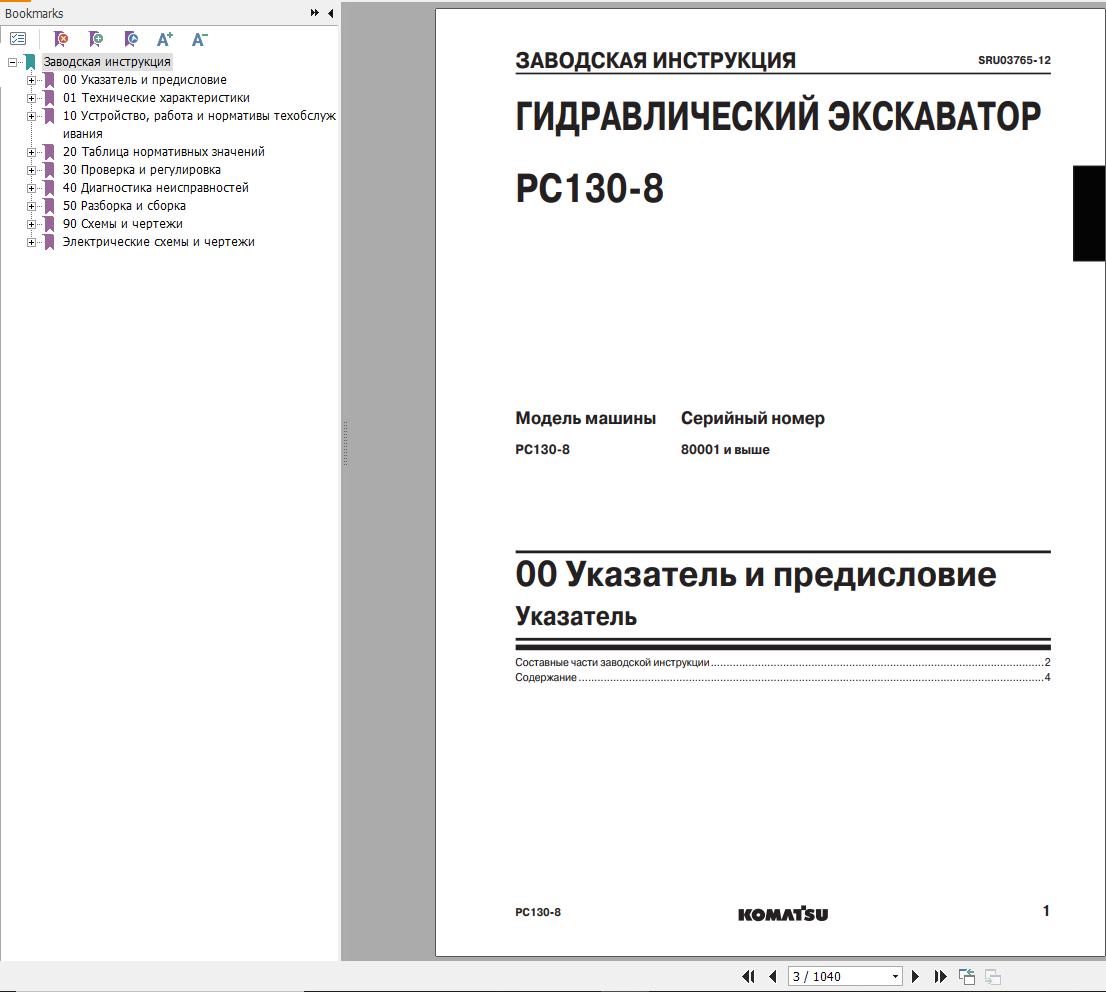The image size is (1106, 992).
Task: Open bookmark 40 Диагностика неисправностей
Action: [x=156, y=188]
